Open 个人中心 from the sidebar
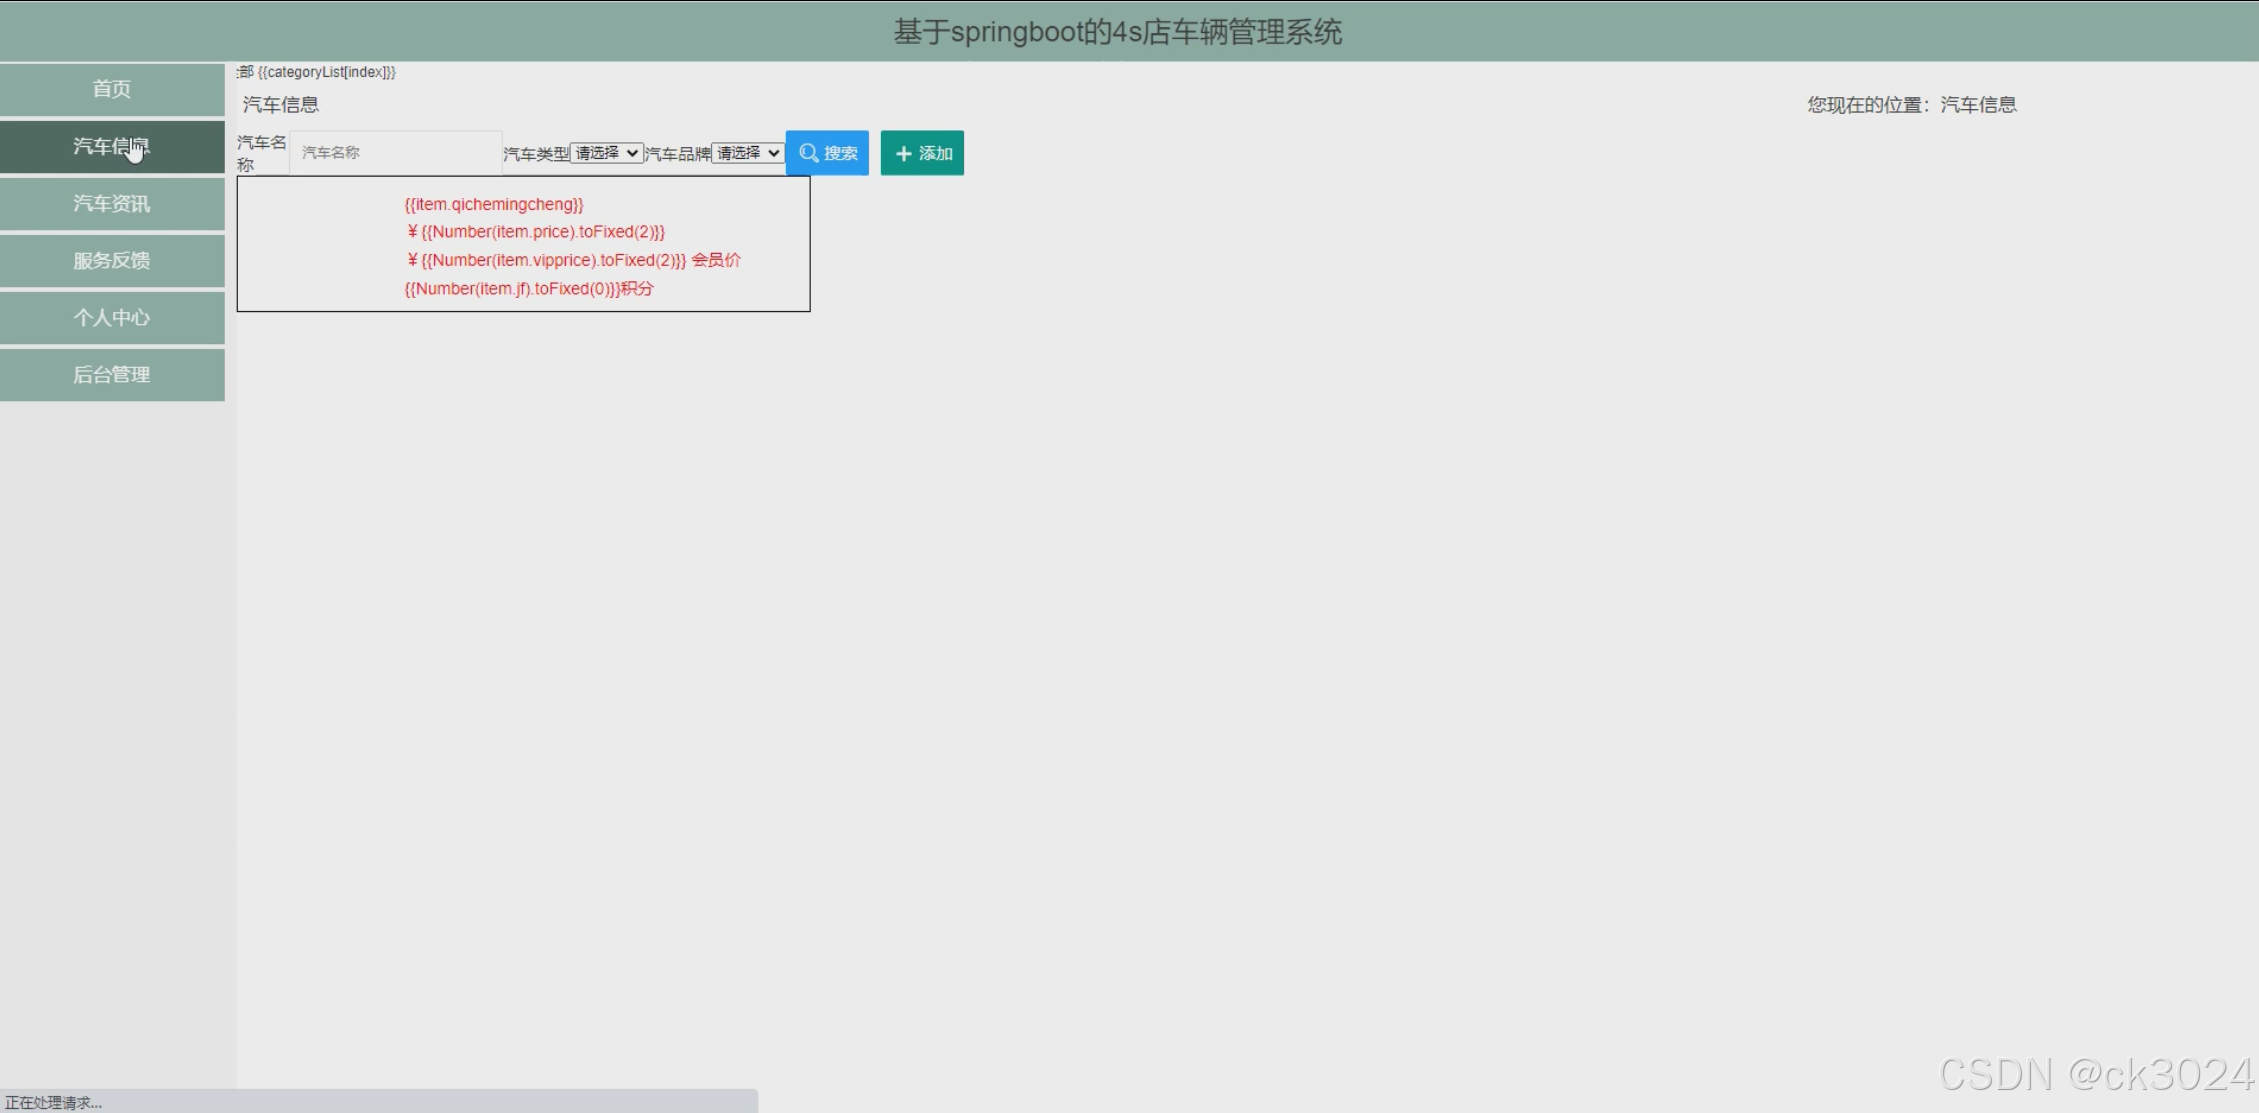This screenshot has height=1113, width=2259. (x=111, y=317)
